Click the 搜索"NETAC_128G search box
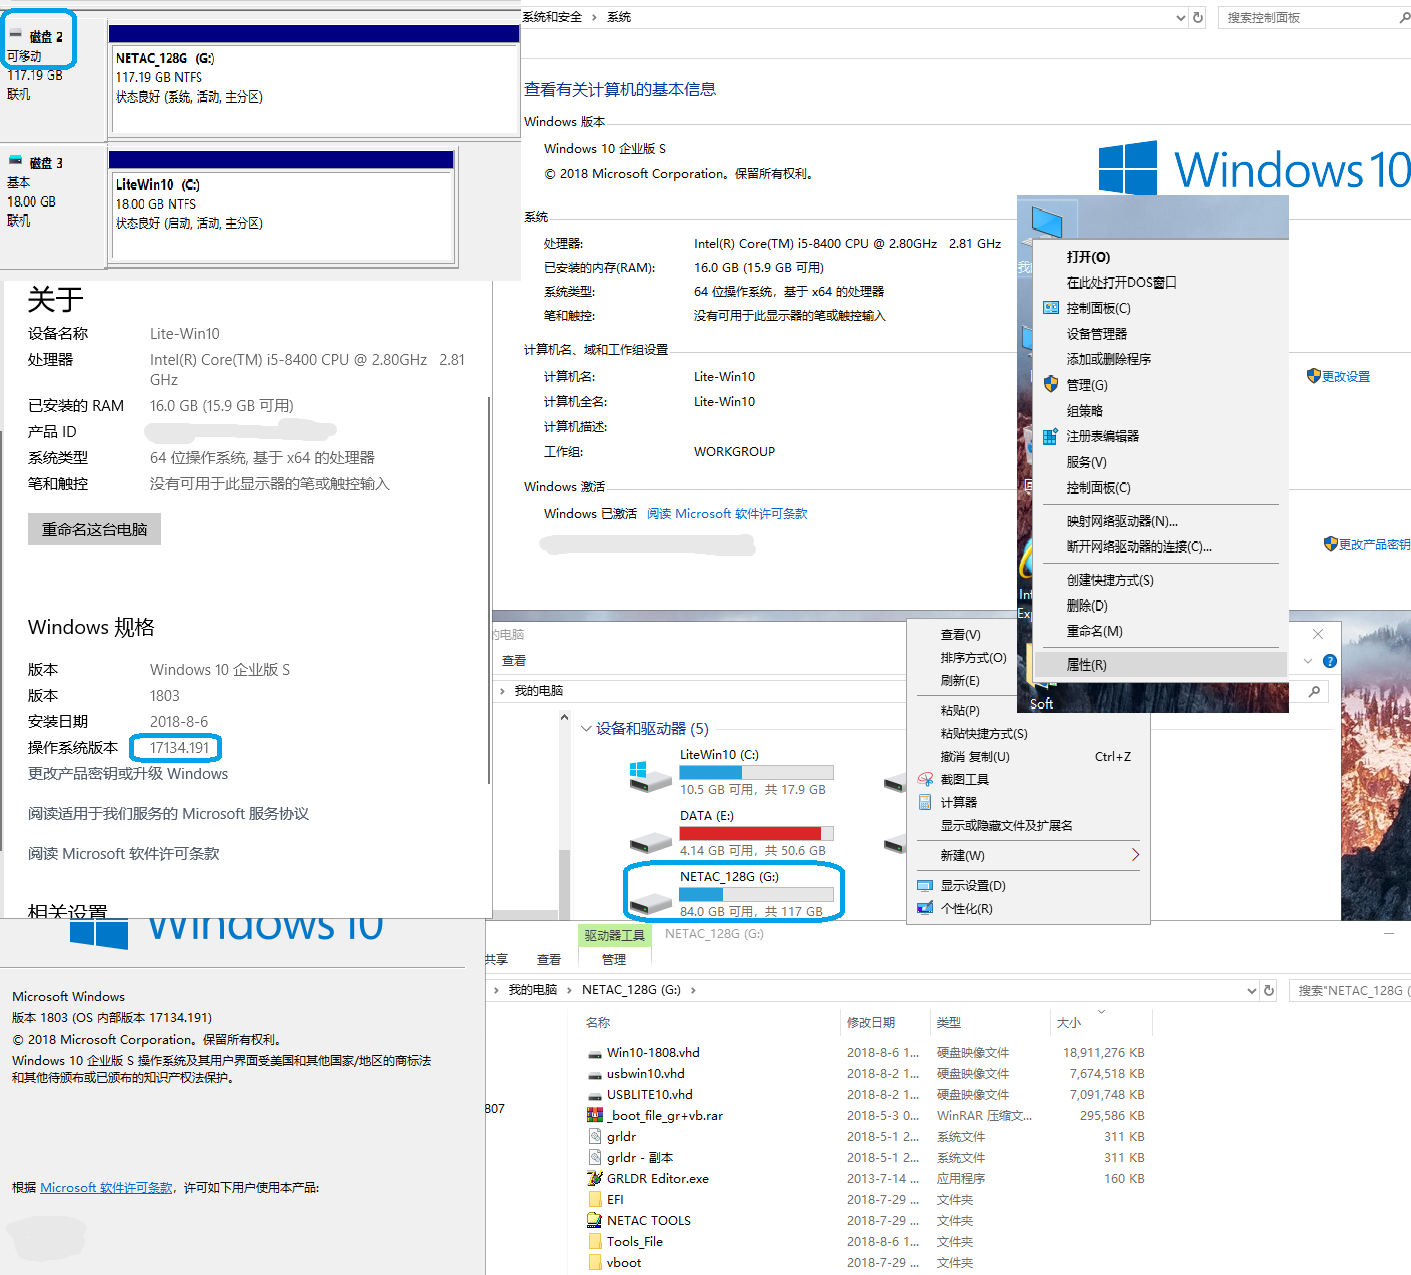 (1349, 990)
